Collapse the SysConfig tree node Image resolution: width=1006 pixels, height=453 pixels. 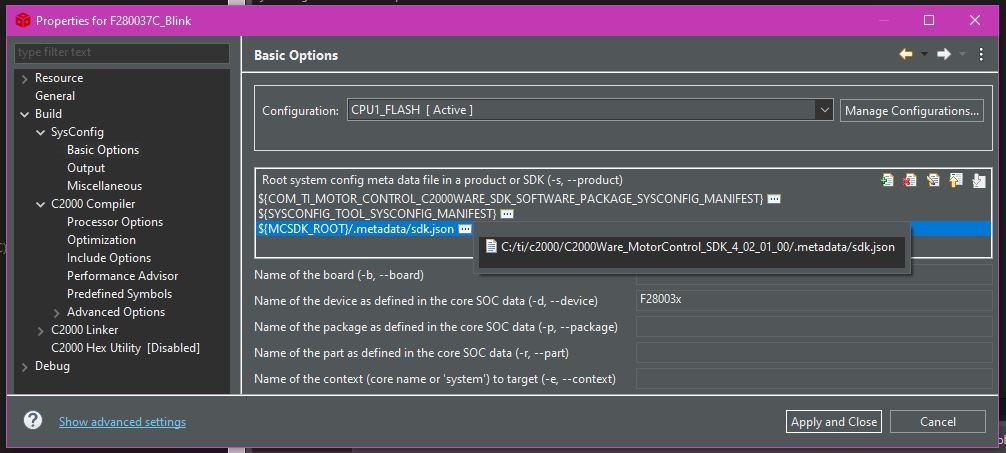(41, 132)
